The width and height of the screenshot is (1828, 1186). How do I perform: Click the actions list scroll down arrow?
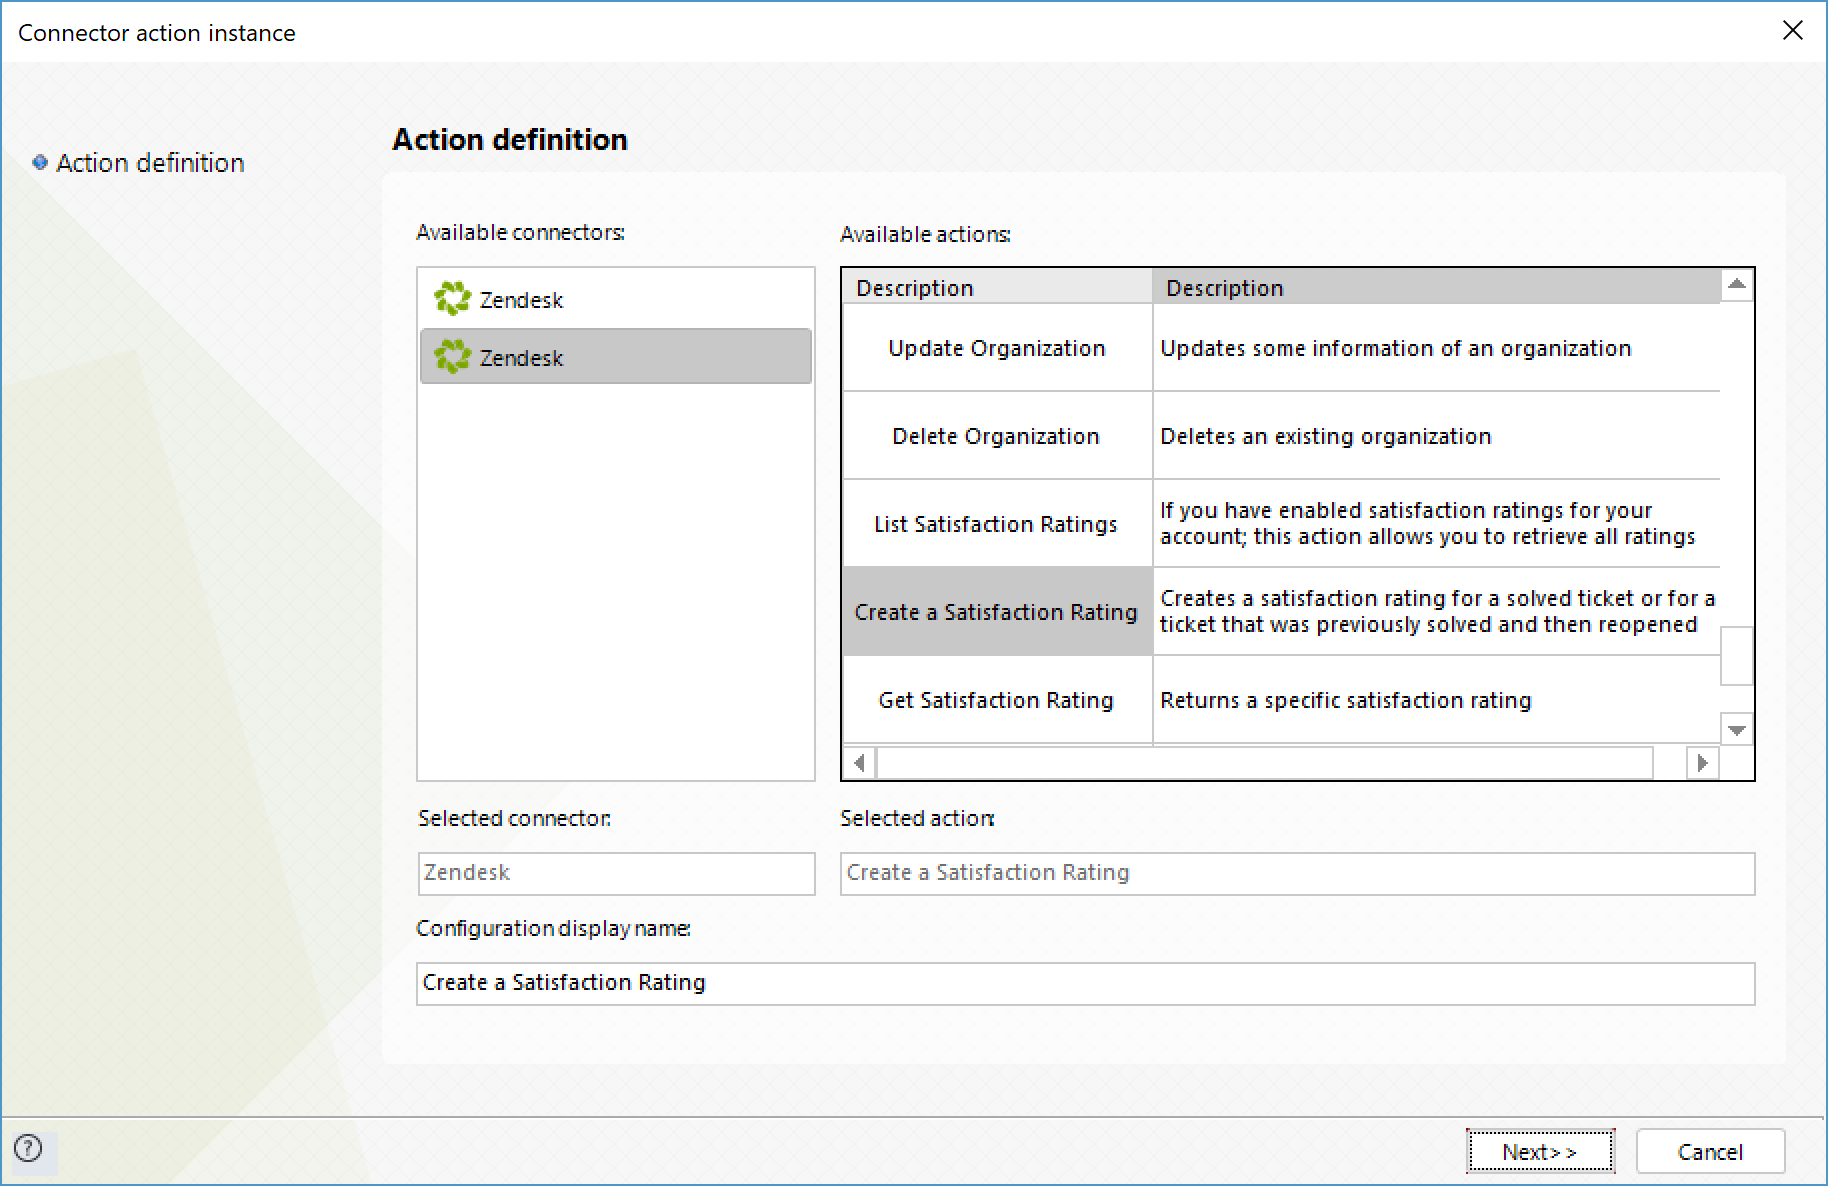point(1737,729)
